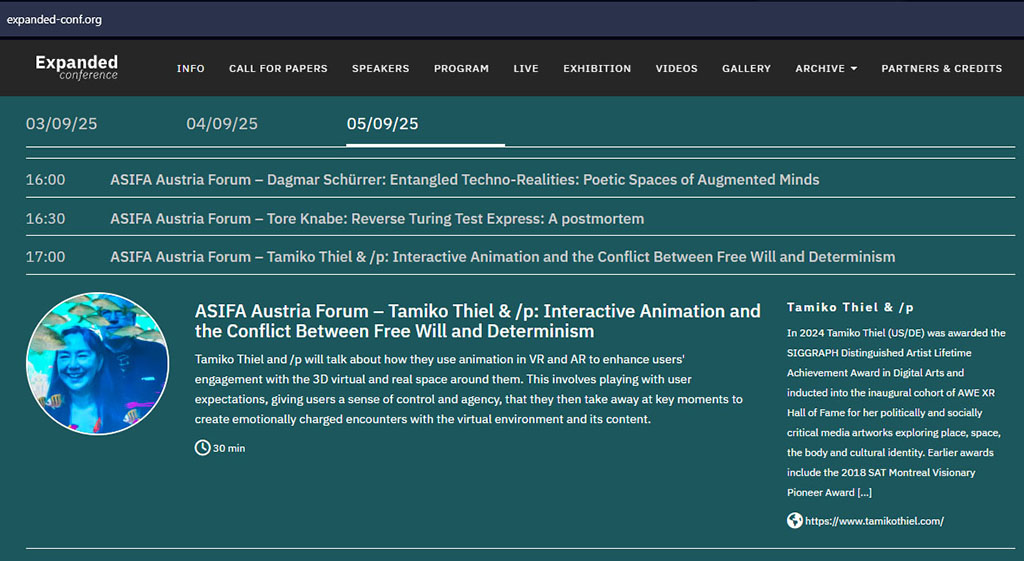Click the expanded-conf.org address bar text
The image size is (1024, 561).
click(54, 20)
